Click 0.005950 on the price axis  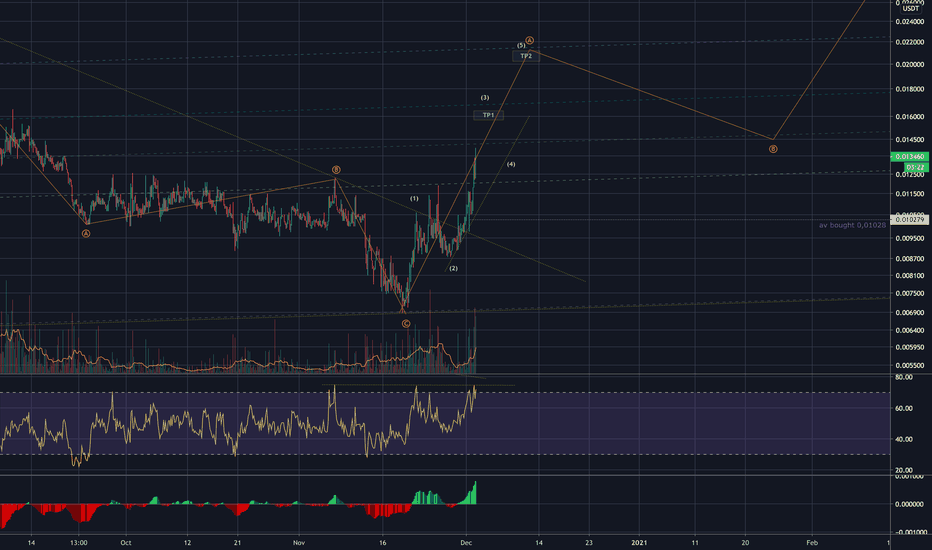(x=909, y=347)
